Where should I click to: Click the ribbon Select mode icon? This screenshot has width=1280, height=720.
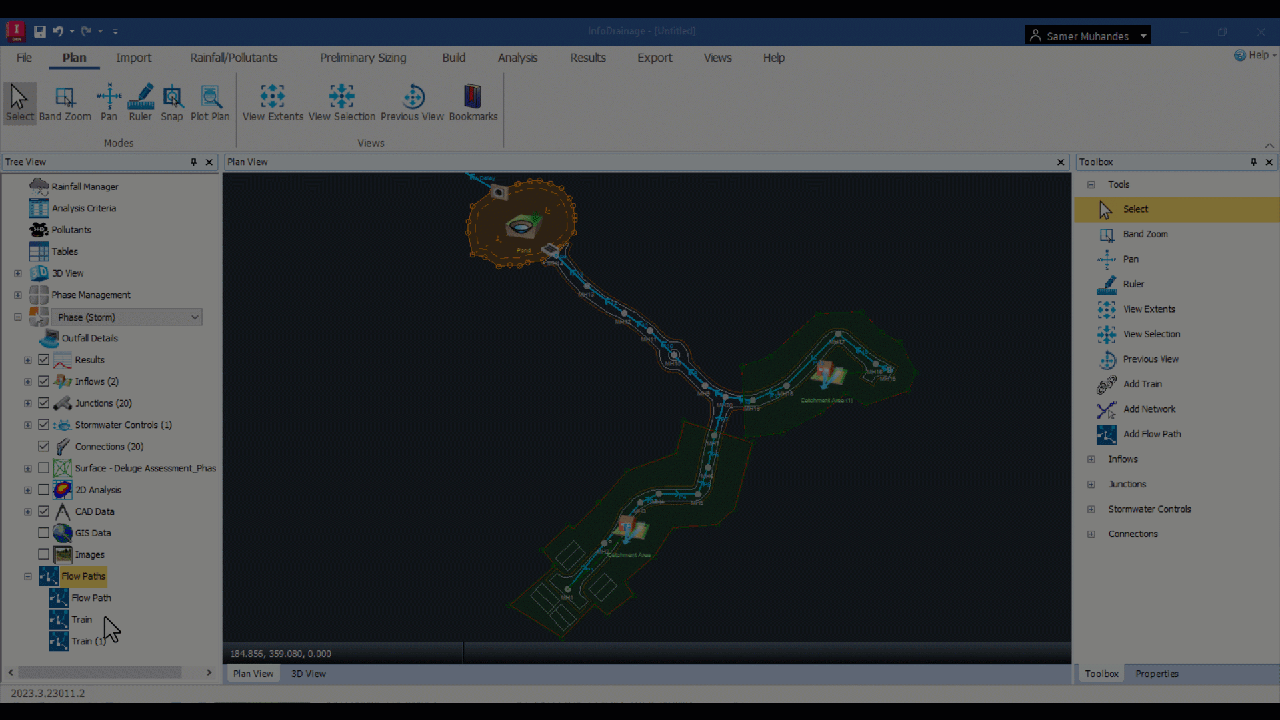pyautogui.click(x=19, y=104)
